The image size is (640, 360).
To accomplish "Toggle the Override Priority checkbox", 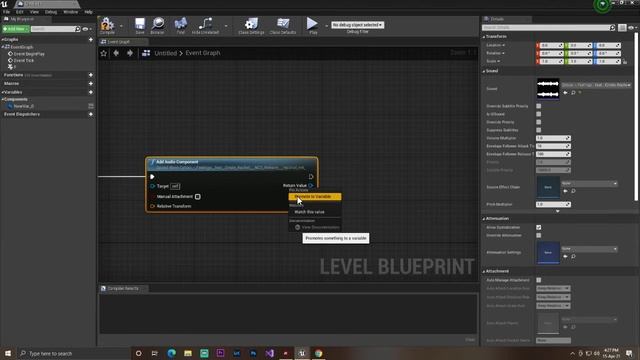I will point(539,122).
